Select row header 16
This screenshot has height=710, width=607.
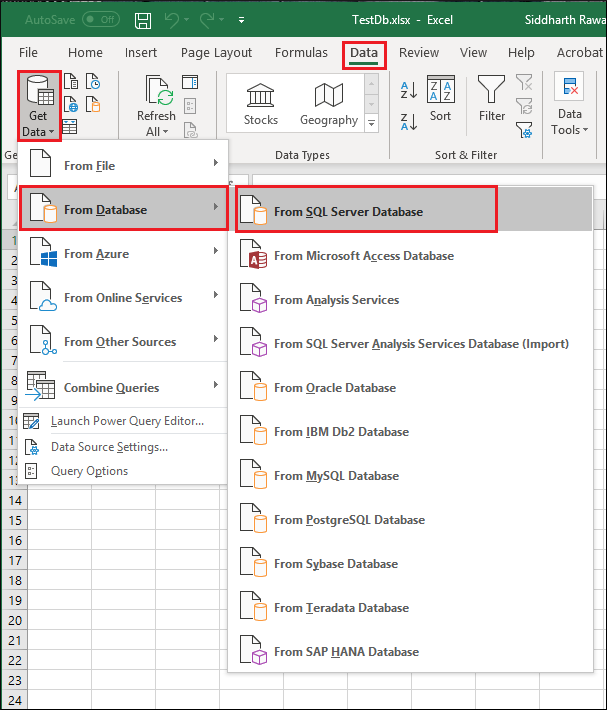click(x=15, y=540)
